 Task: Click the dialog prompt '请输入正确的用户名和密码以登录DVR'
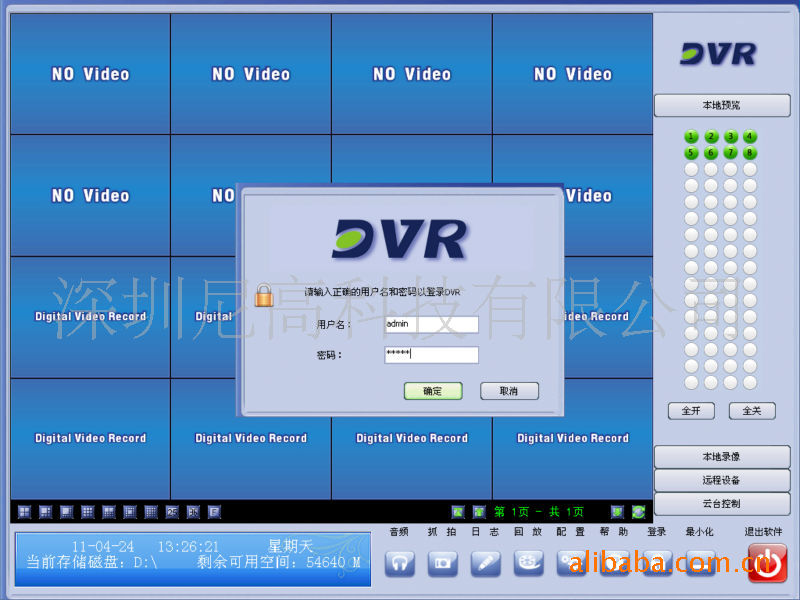pos(382,292)
